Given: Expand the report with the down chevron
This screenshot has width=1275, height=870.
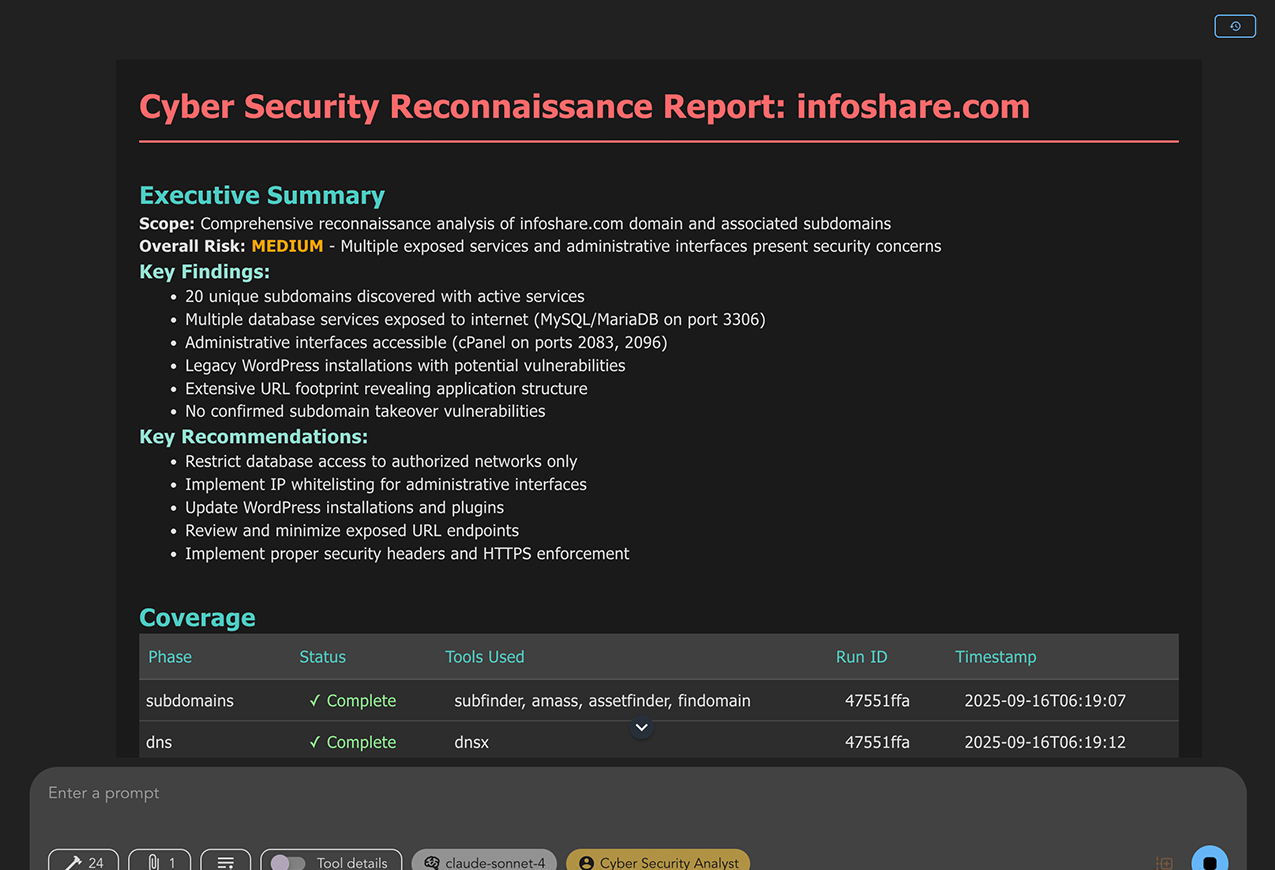Looking at the screenshot, I should [641, 727].
